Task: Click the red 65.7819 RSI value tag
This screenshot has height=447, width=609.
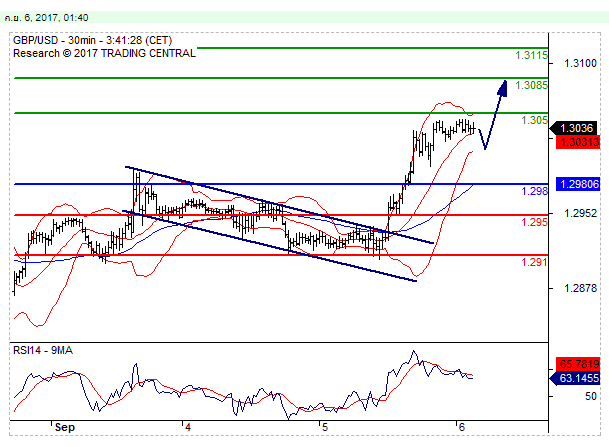Action: pyautogui.click(x=578, y=364)
